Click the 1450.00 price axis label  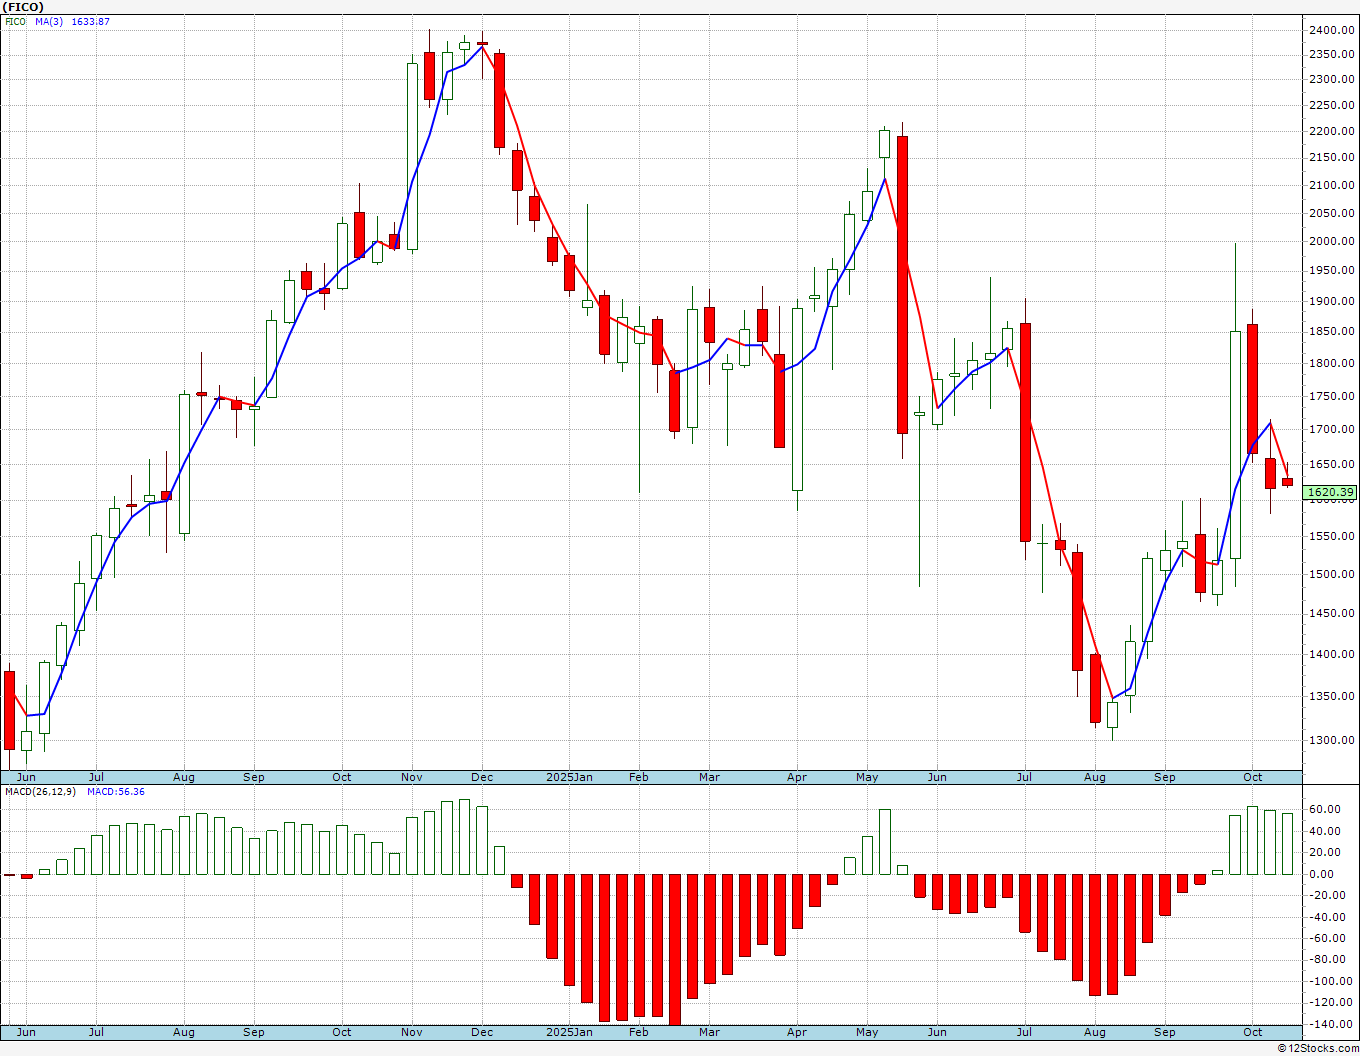[x=1331, y=613]
